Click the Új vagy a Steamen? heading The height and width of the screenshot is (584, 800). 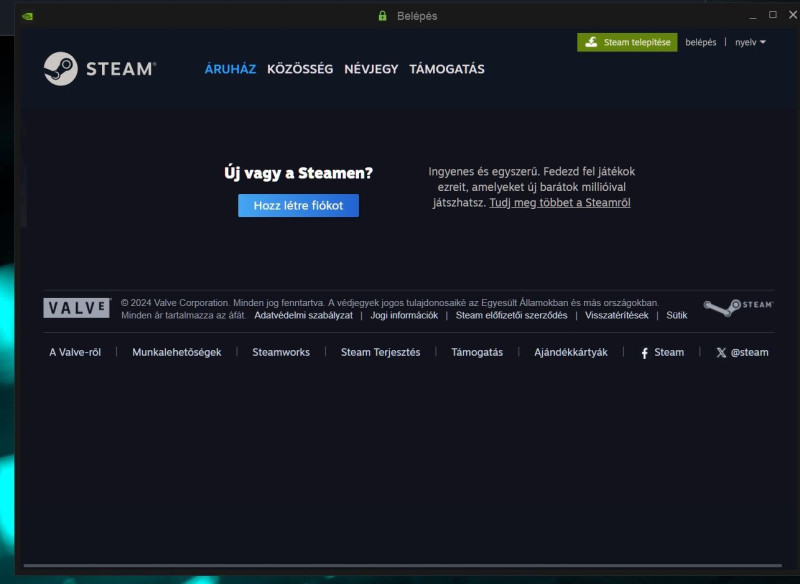298,173
